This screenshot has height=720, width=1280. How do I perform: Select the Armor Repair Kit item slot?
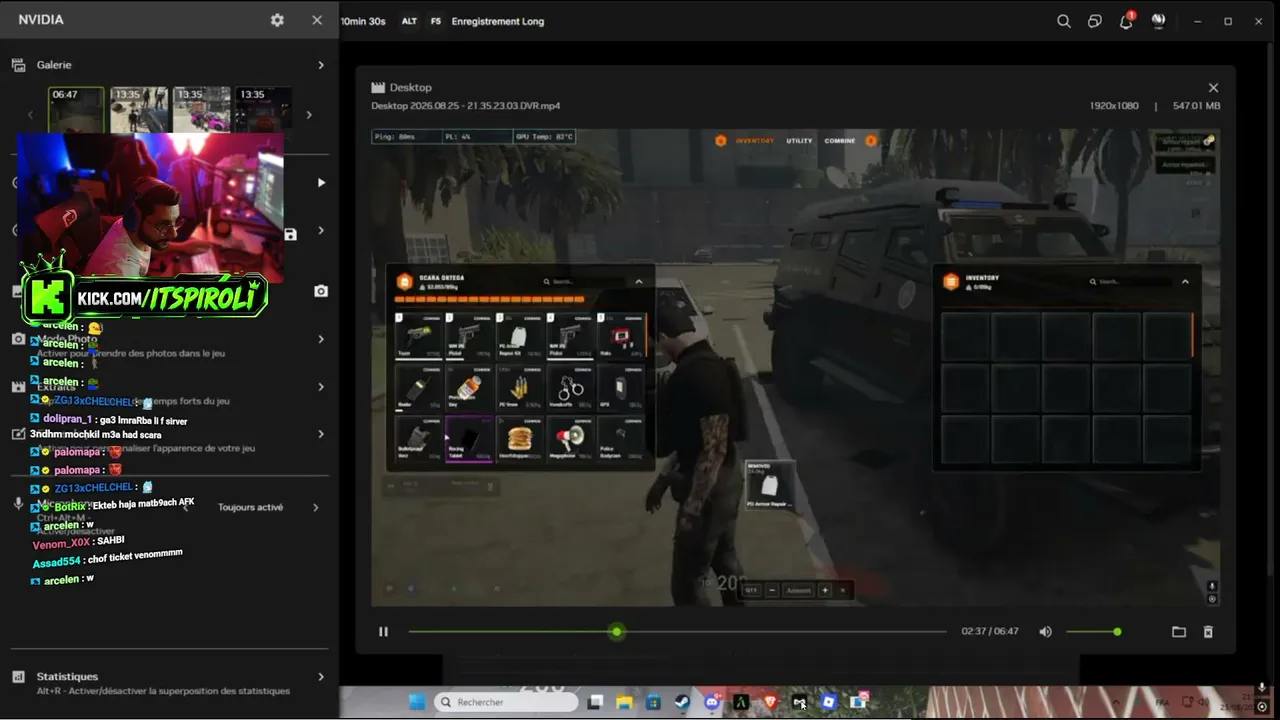point(520,335)
